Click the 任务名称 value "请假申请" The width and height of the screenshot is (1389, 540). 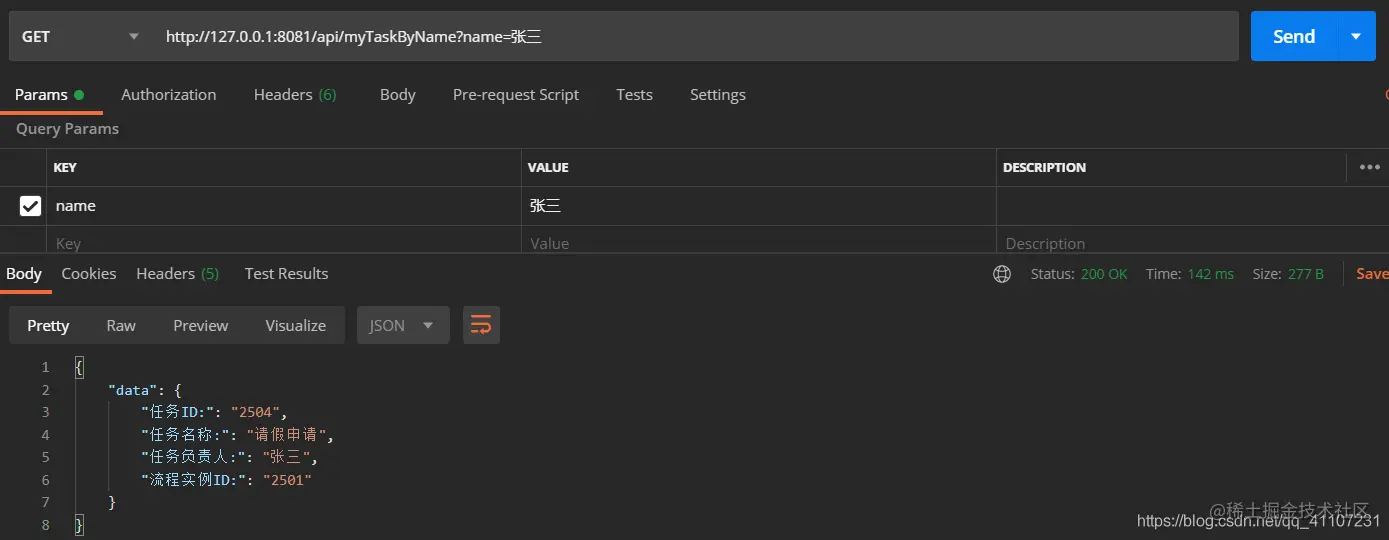[x=287, y=435]
